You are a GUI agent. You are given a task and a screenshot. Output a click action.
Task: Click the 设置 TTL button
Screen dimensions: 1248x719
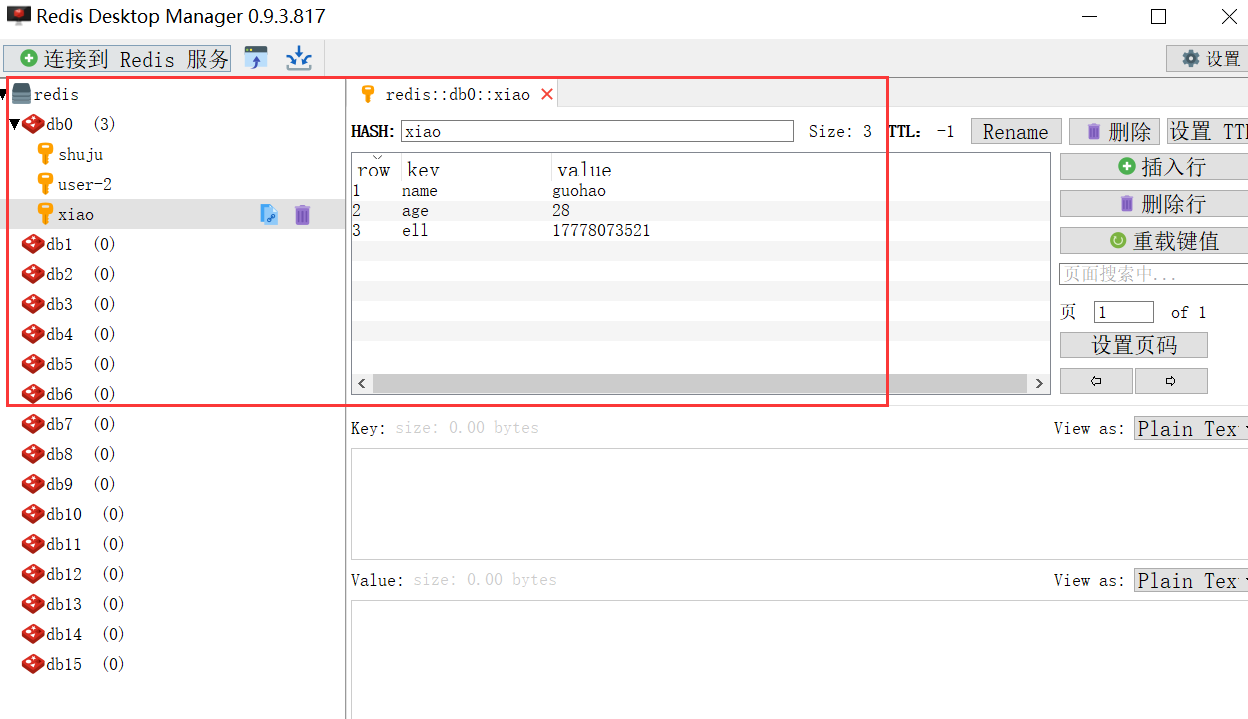(x=1207, y=131)
